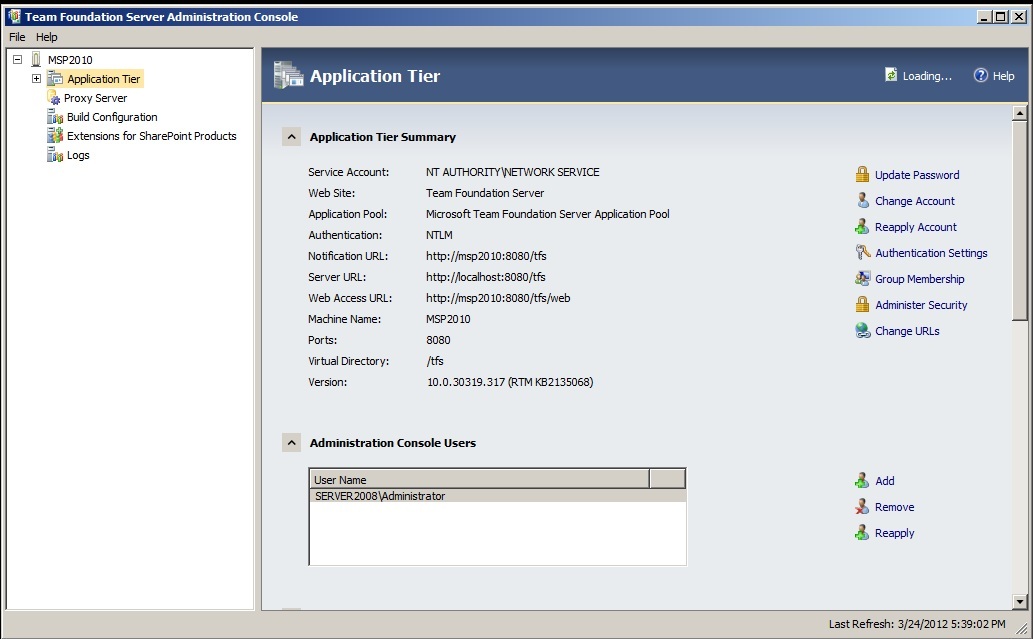Click the Remove user link
This screenshot has height=639, width=1033.
pyautogui.click(x=894, y=507)
